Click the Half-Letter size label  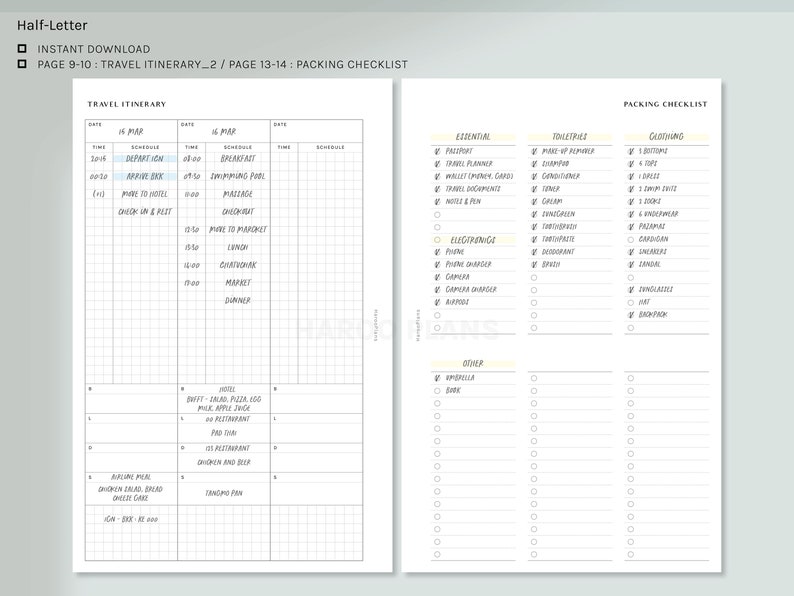pos(52,25)
